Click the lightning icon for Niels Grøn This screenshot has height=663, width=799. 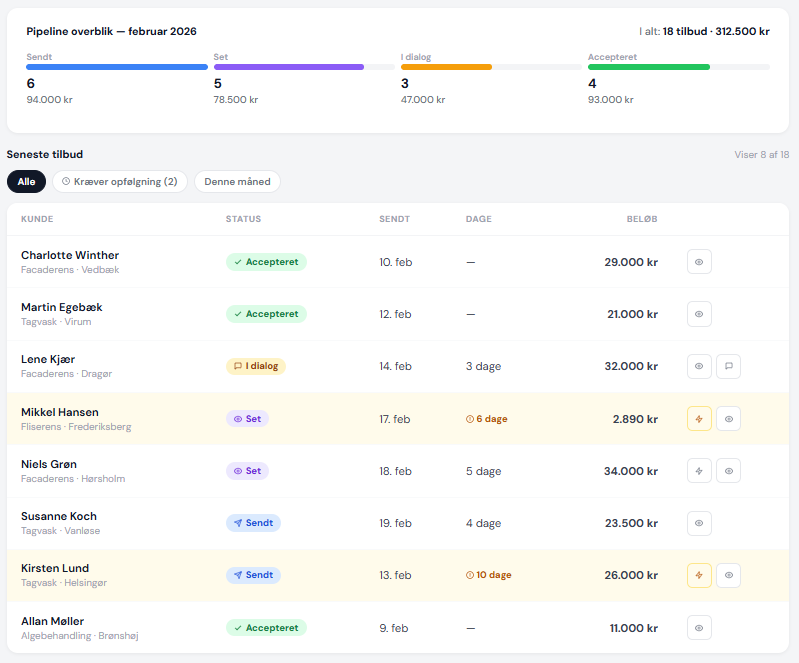coord(699,471)
